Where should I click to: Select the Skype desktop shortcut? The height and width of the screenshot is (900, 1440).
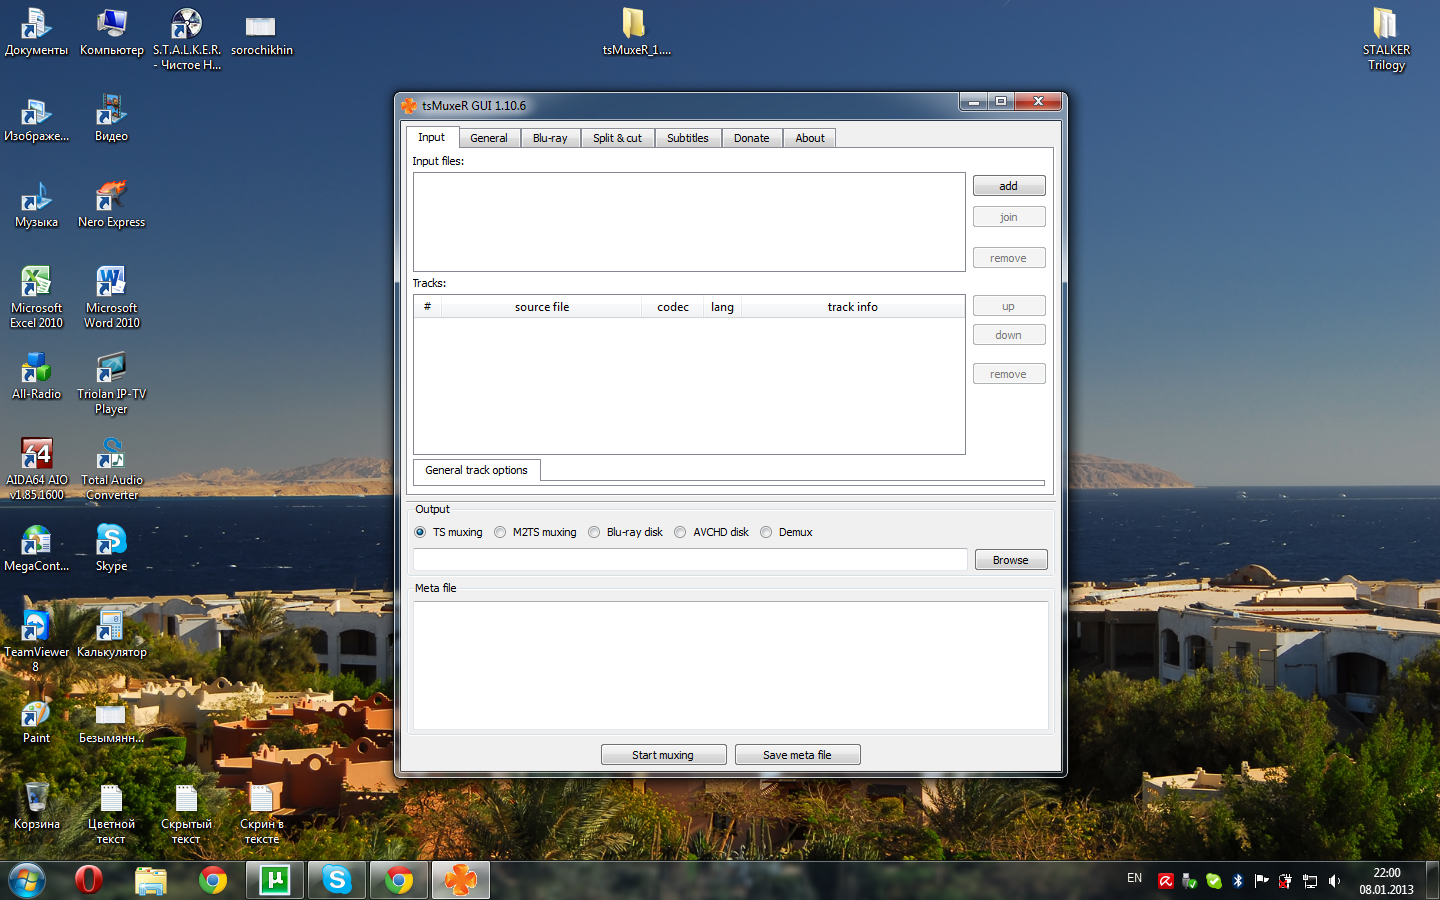tap(112, 549)
